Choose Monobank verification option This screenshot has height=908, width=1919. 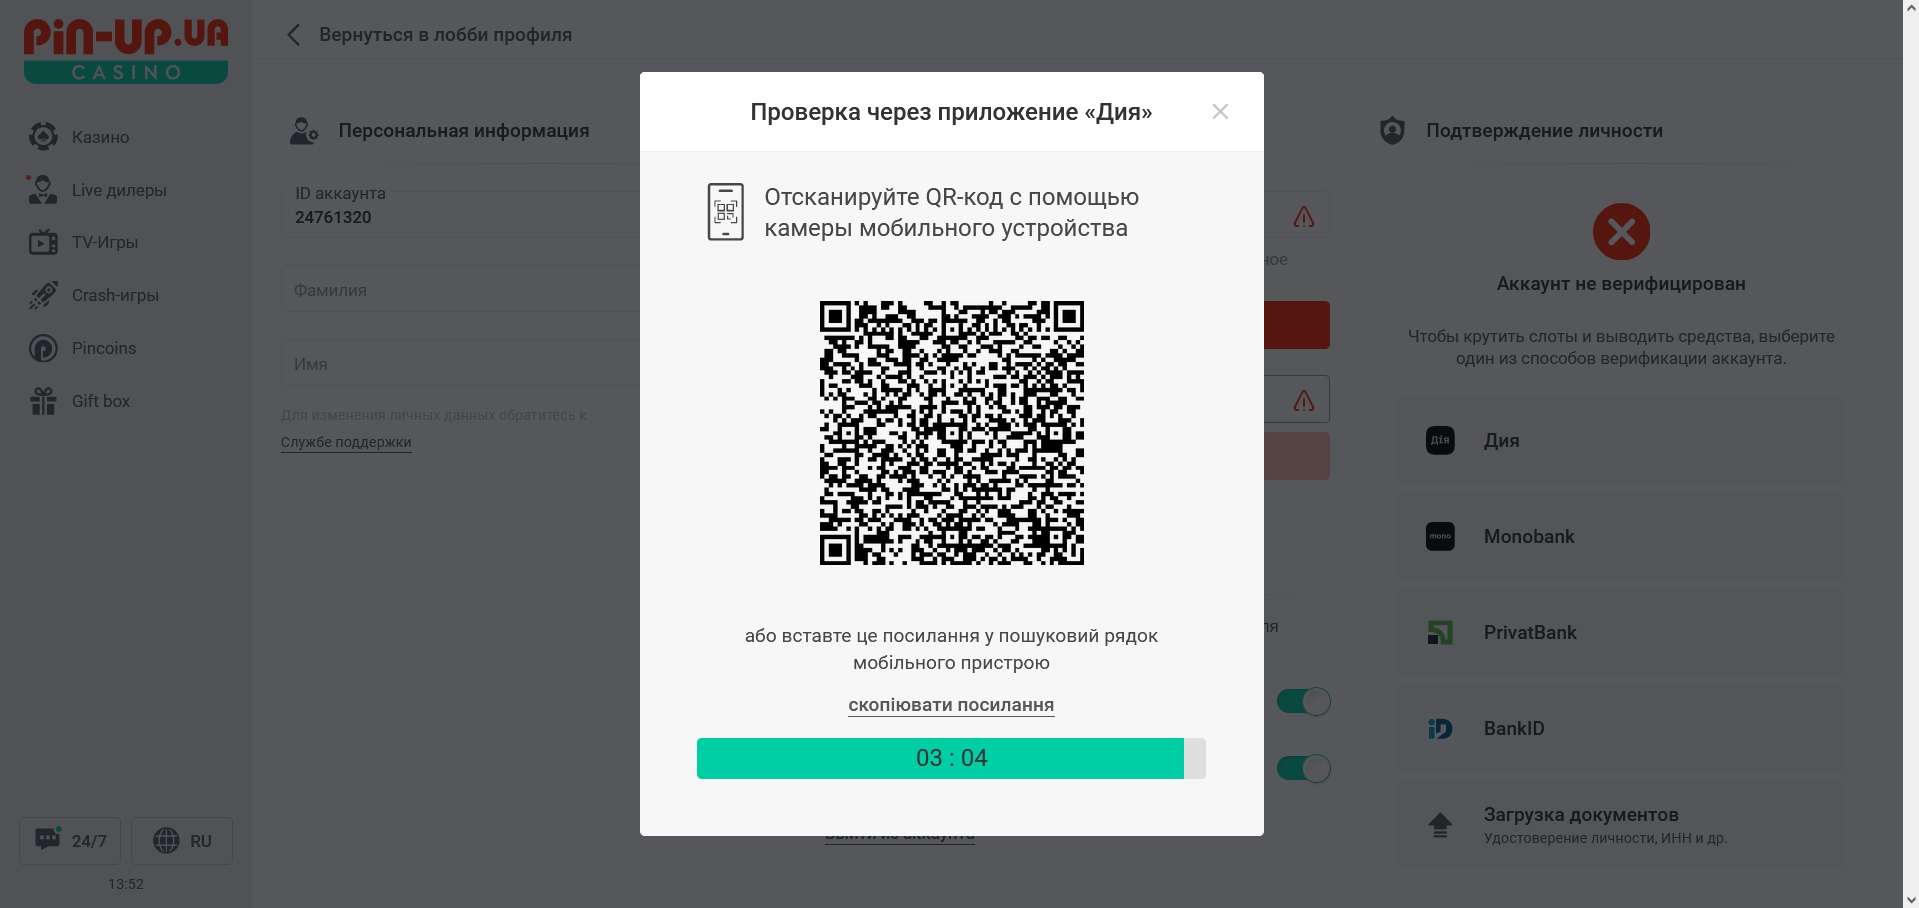(x=1620, y=536)
